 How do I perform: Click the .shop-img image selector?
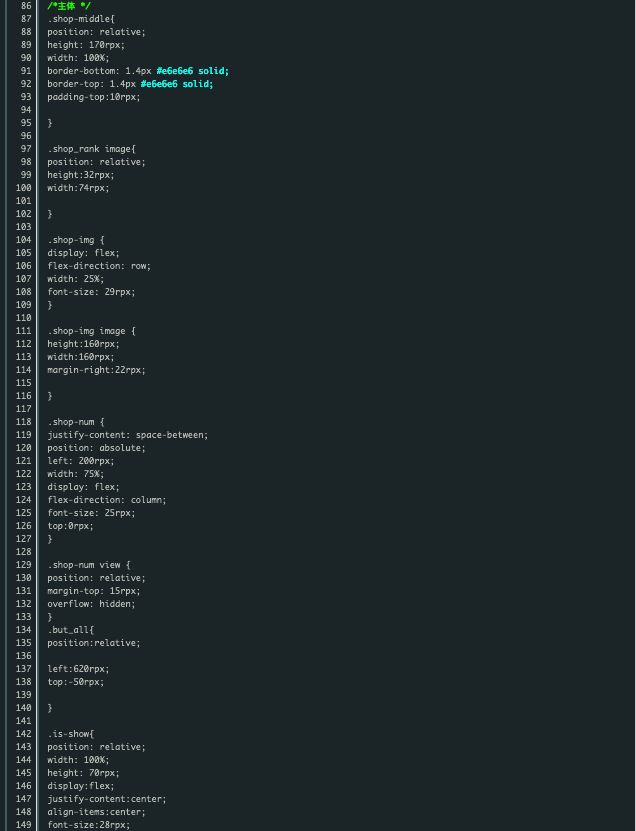point(91,331)
